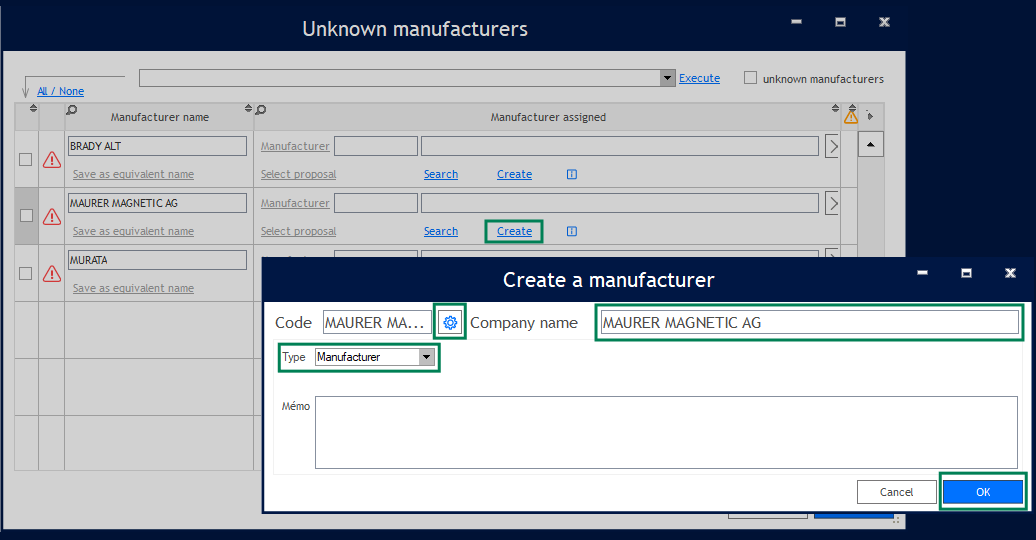Click the magnifier icon in the Manufacturer name header
Viewport: 1036px width, 540px height.
point(71,110)
